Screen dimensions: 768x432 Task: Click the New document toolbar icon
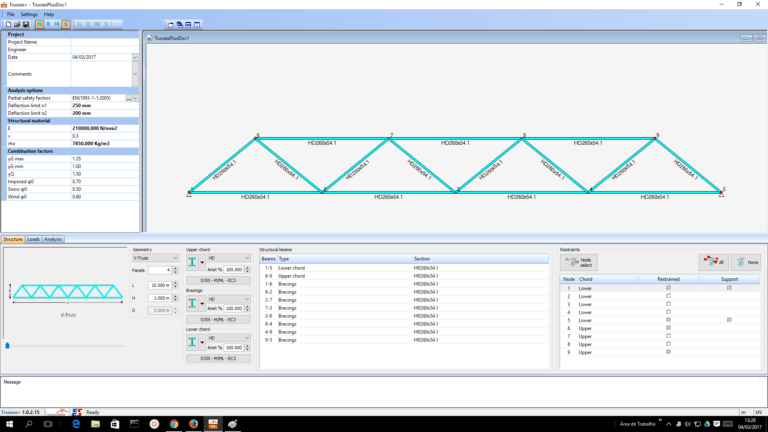[x=8, y=24]
